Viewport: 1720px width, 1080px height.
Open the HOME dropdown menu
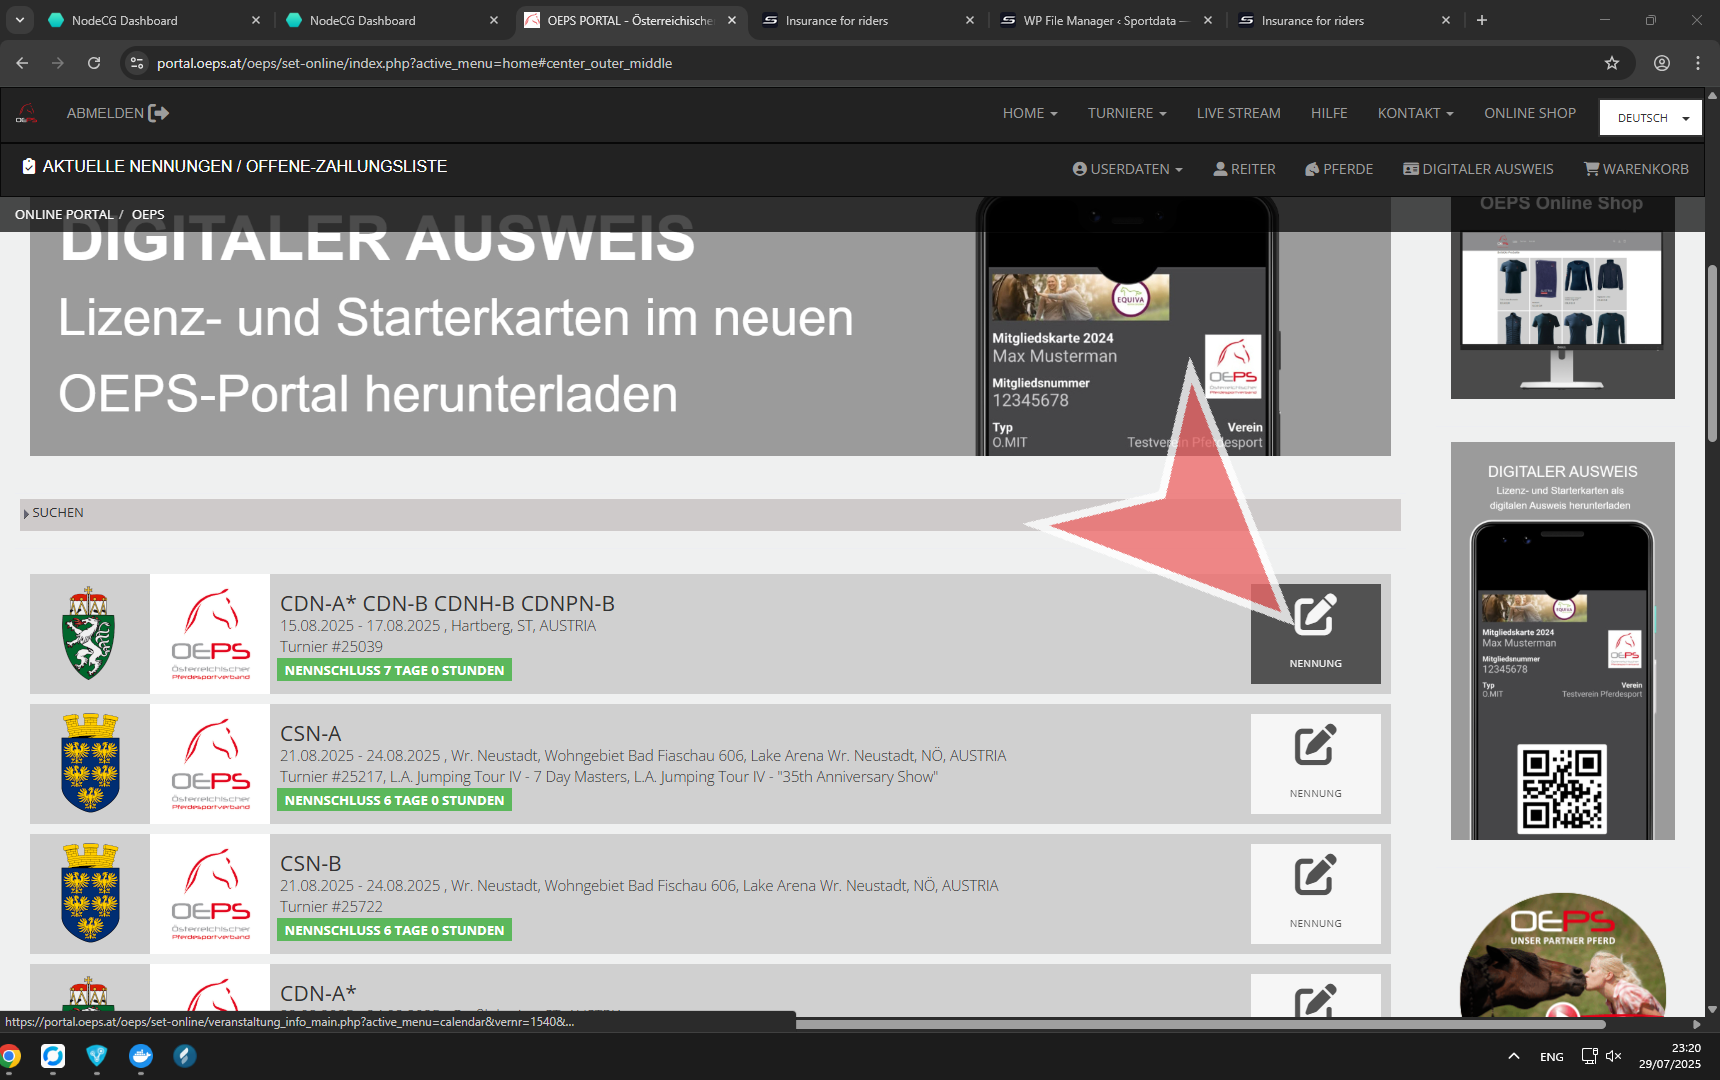(x=1030, y=113)
